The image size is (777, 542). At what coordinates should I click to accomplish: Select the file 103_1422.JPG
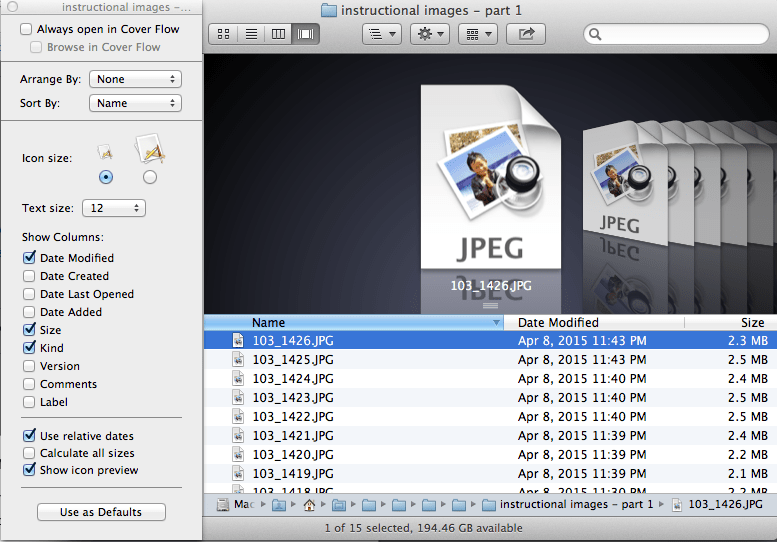pos(490,417)
